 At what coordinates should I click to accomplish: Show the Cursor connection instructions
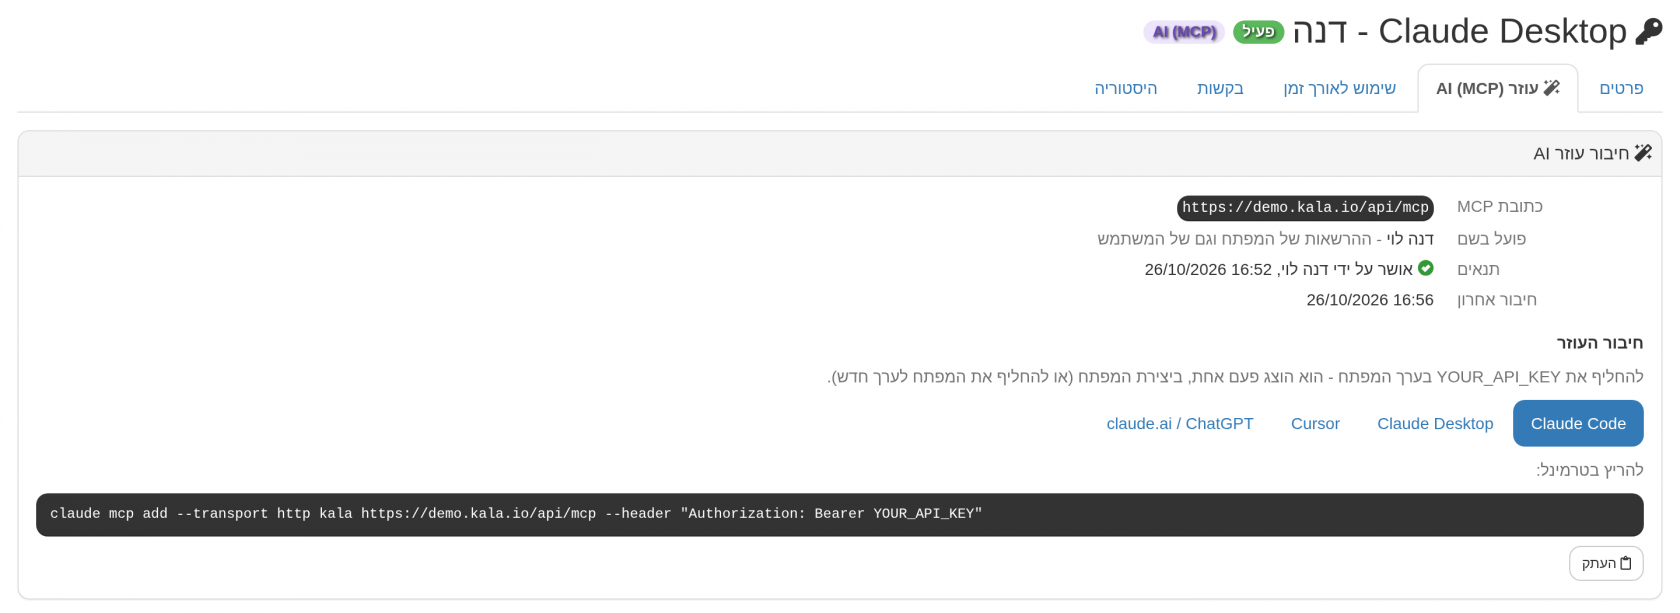tap(1315, 423)
